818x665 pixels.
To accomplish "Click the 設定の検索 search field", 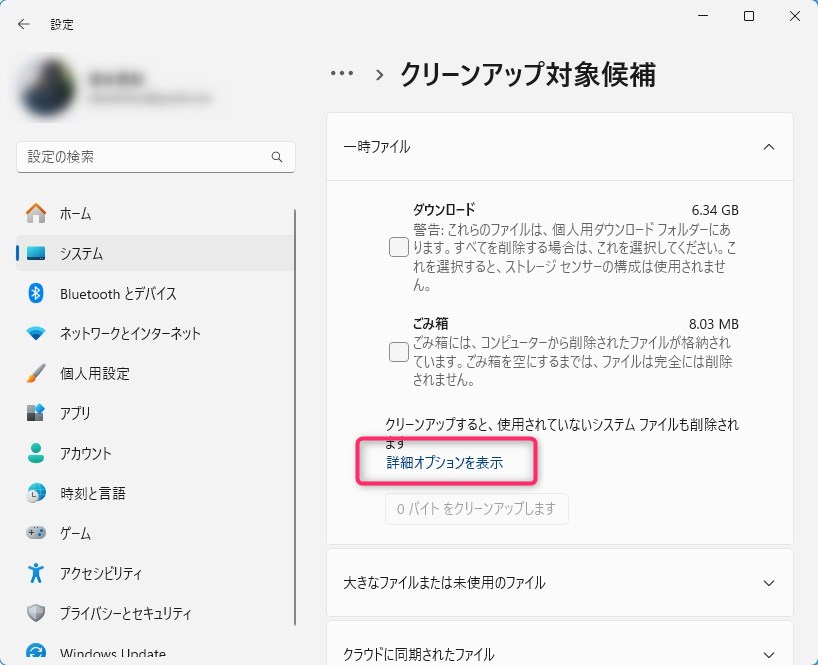I will click(145, 157).
